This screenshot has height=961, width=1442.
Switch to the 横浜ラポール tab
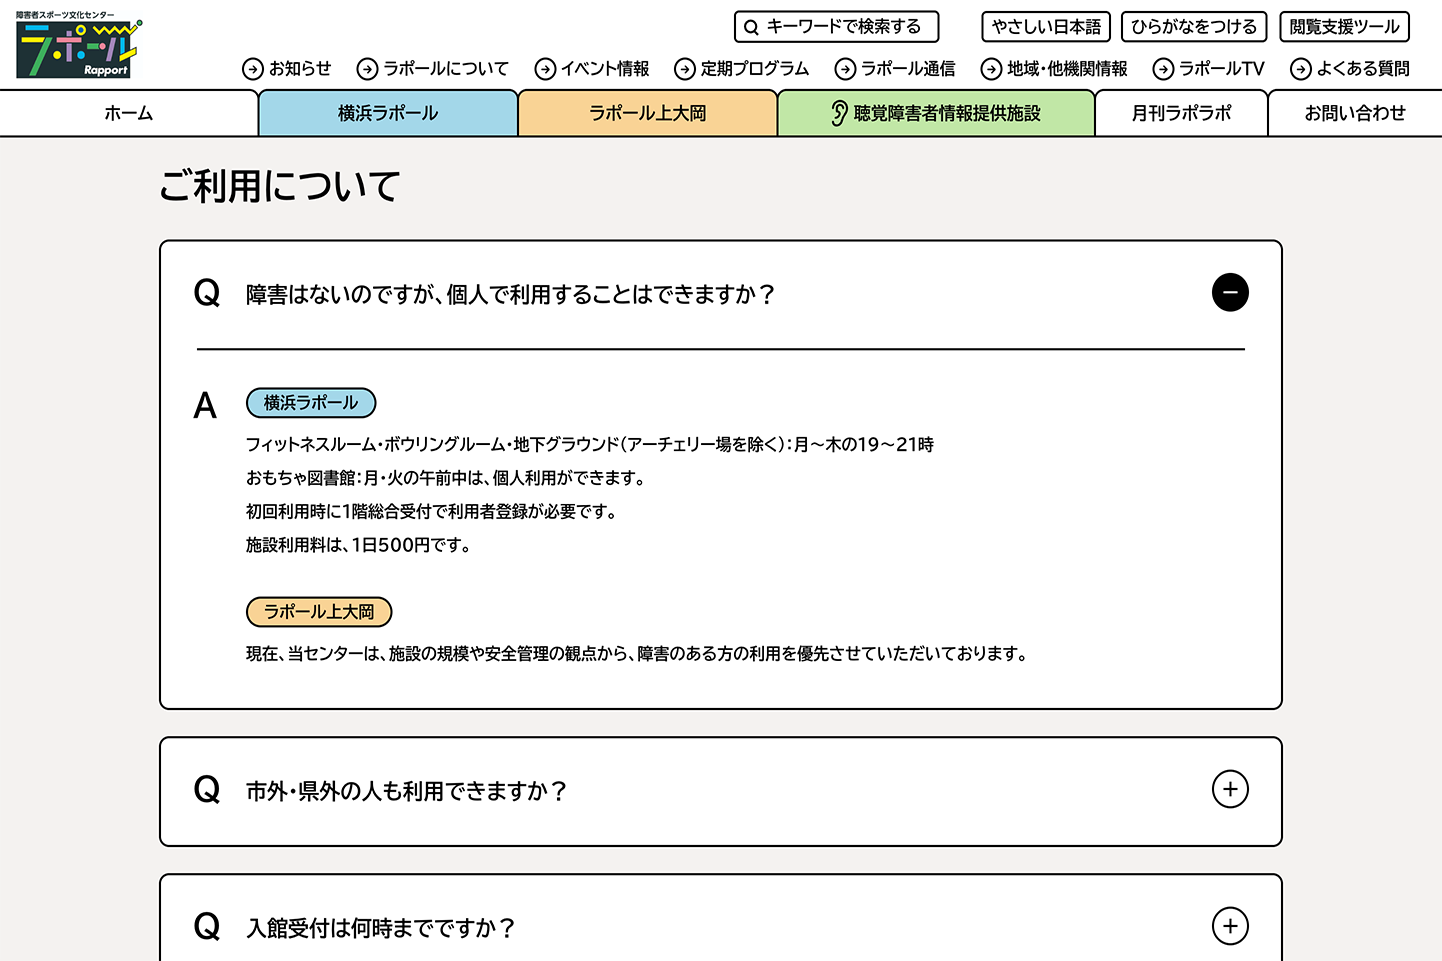[x=388, y=114]
